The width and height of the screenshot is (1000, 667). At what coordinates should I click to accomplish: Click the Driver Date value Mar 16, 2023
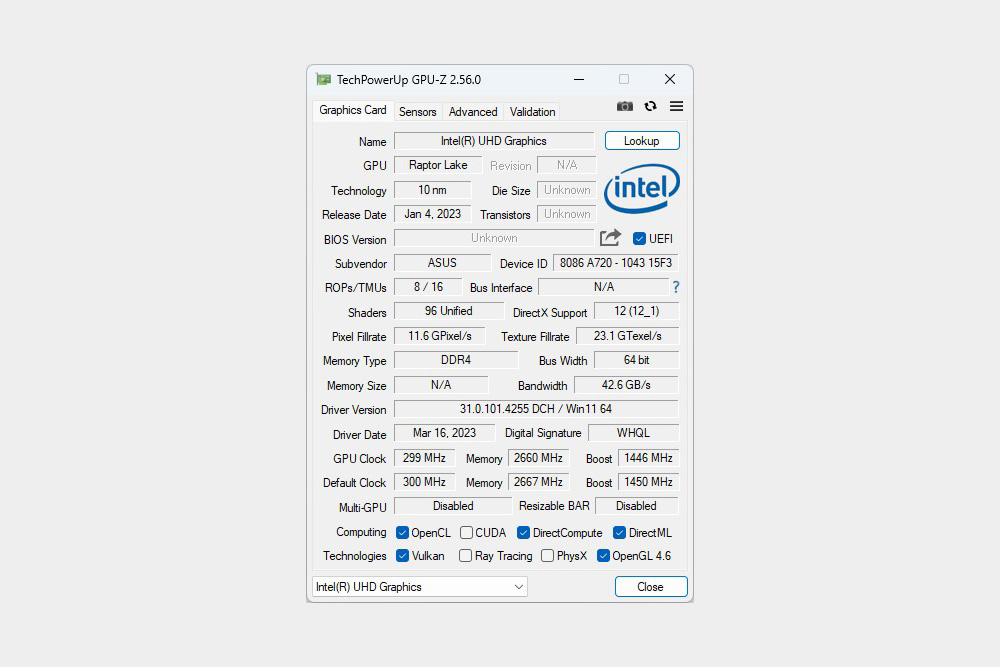coord(445,433)
